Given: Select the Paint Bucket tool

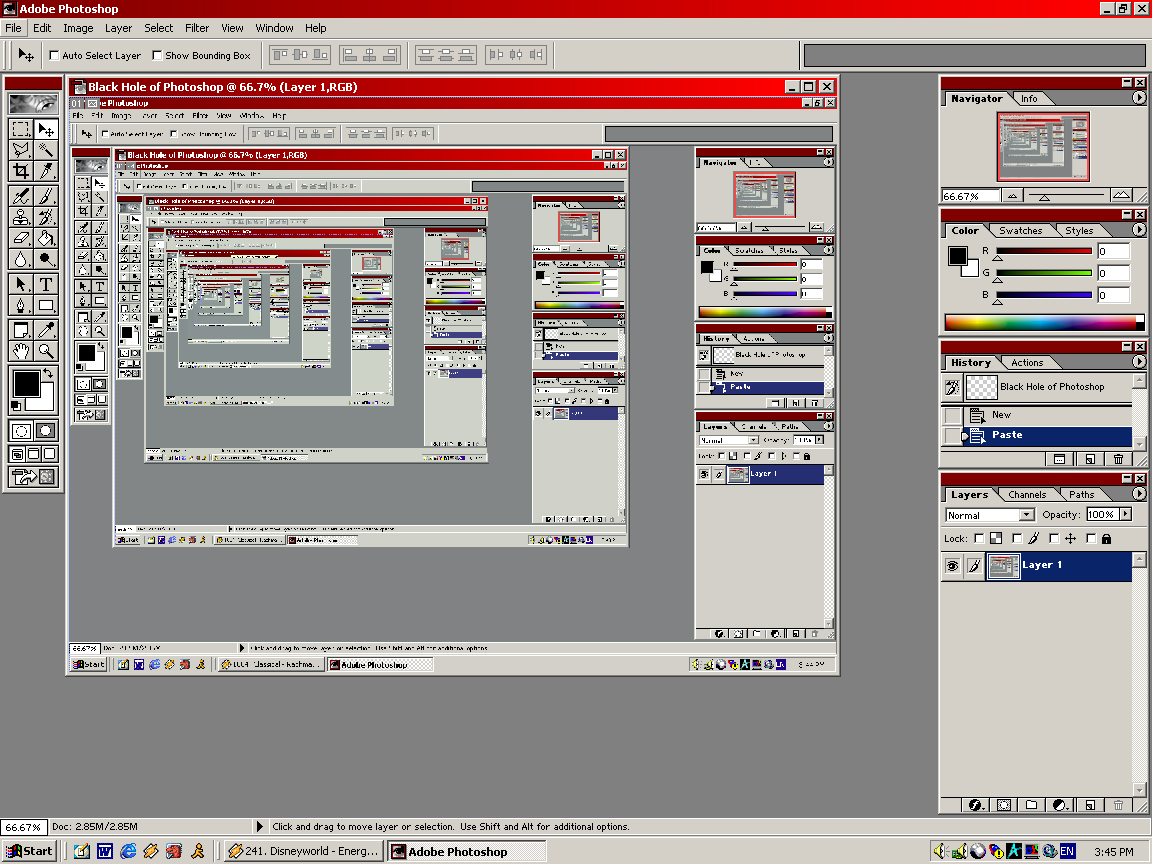Looking at the screenshot, I should [46, 238].
